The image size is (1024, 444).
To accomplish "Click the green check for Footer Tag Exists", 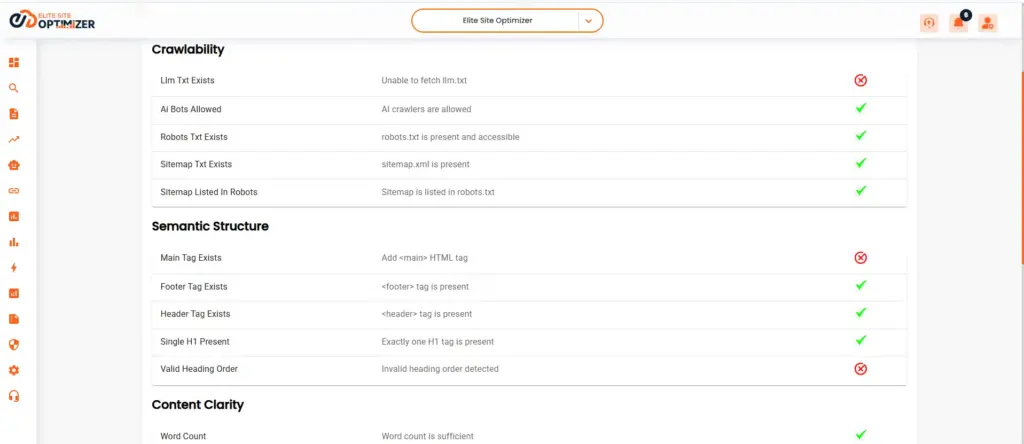I will [861, 285].
